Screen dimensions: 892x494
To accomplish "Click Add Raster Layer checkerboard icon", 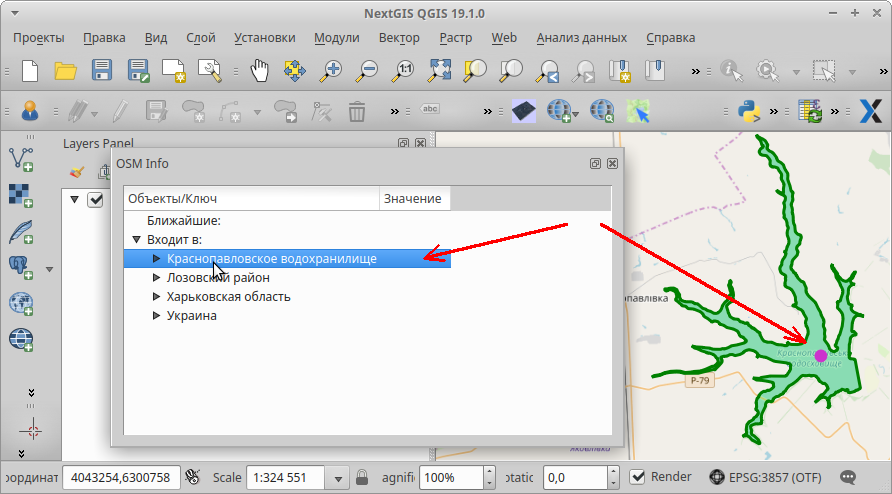I will coord(21,195).
